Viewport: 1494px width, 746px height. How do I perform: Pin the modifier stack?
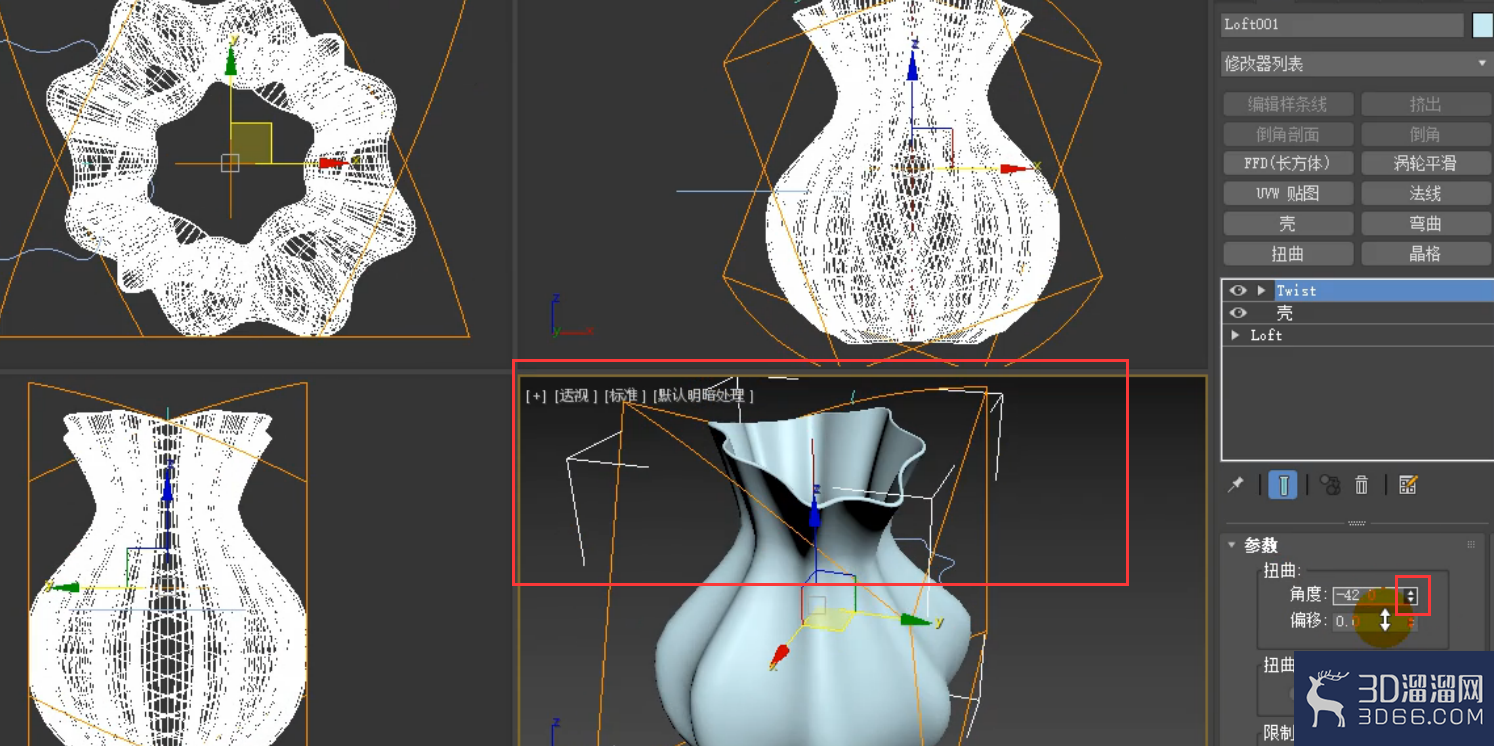pyautogui.click(x=1236, y=485)
